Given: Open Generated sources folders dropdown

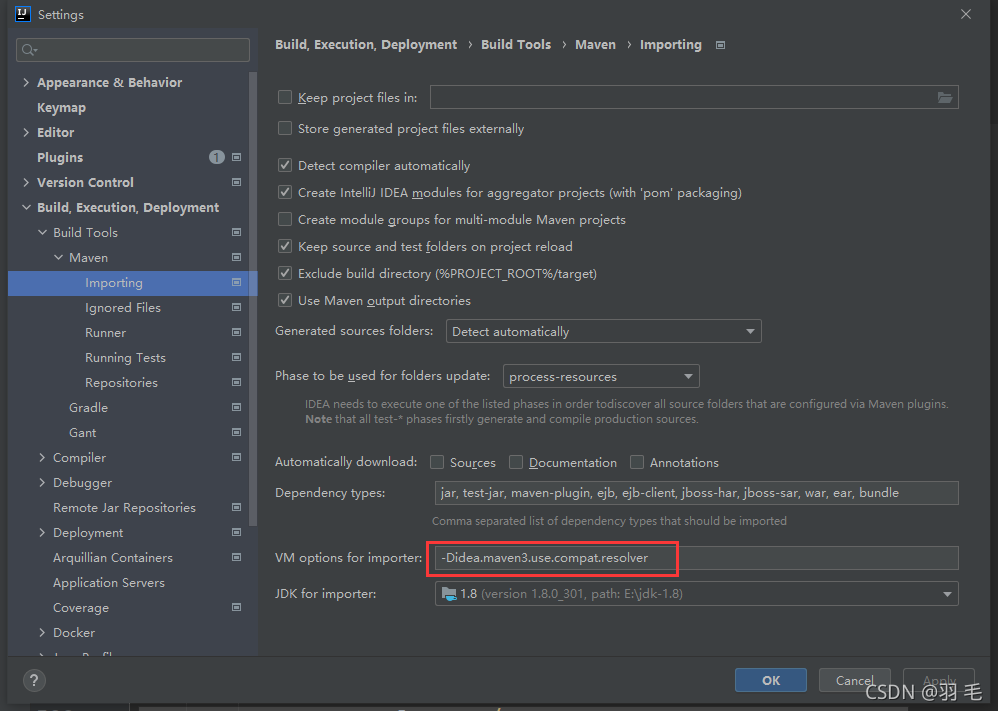Looking at the screenshot, I should point(603,332).
